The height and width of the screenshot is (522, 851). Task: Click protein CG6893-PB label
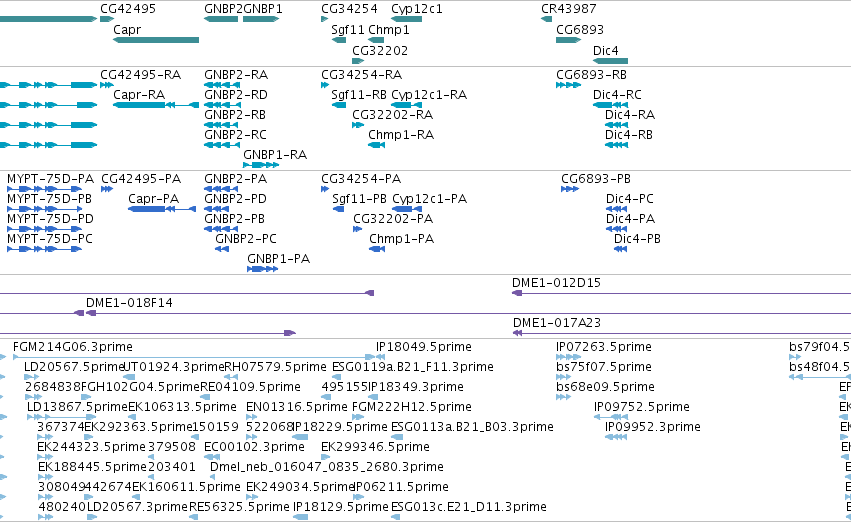coord(596,179)
